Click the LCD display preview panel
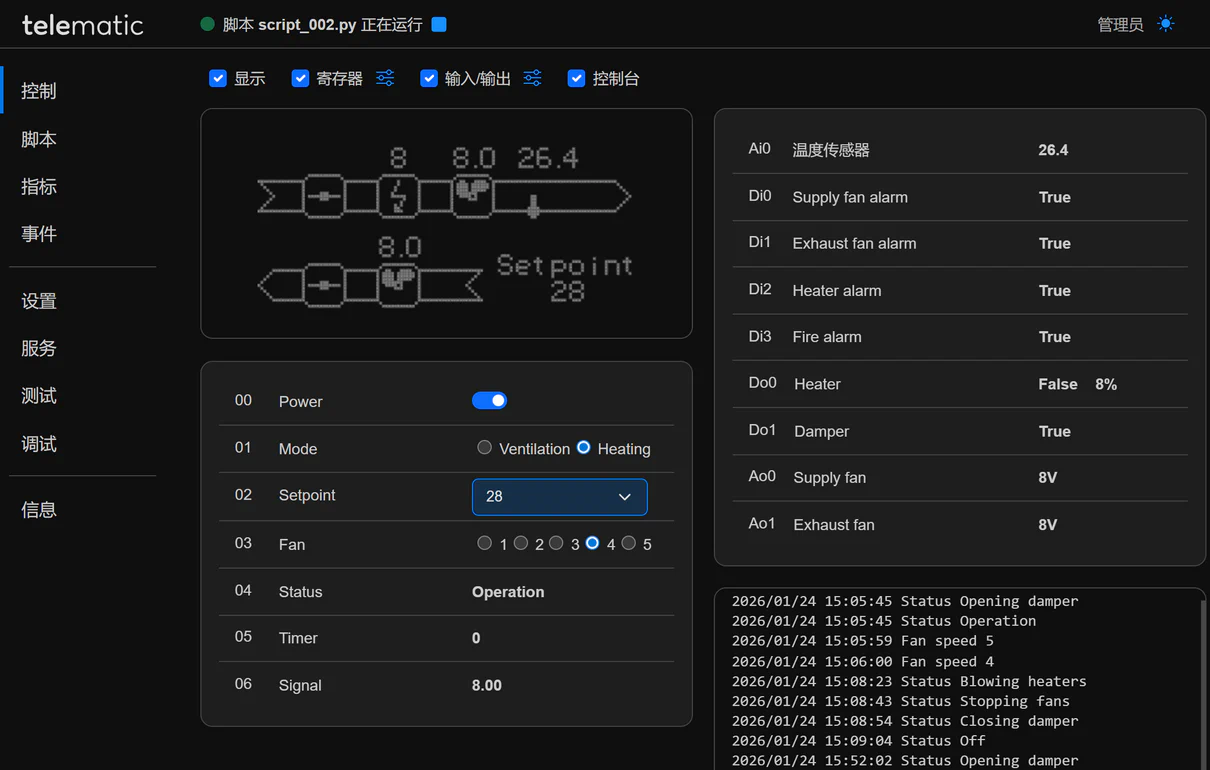Screen dimensions: 1210x770 [x=446, y=223]
